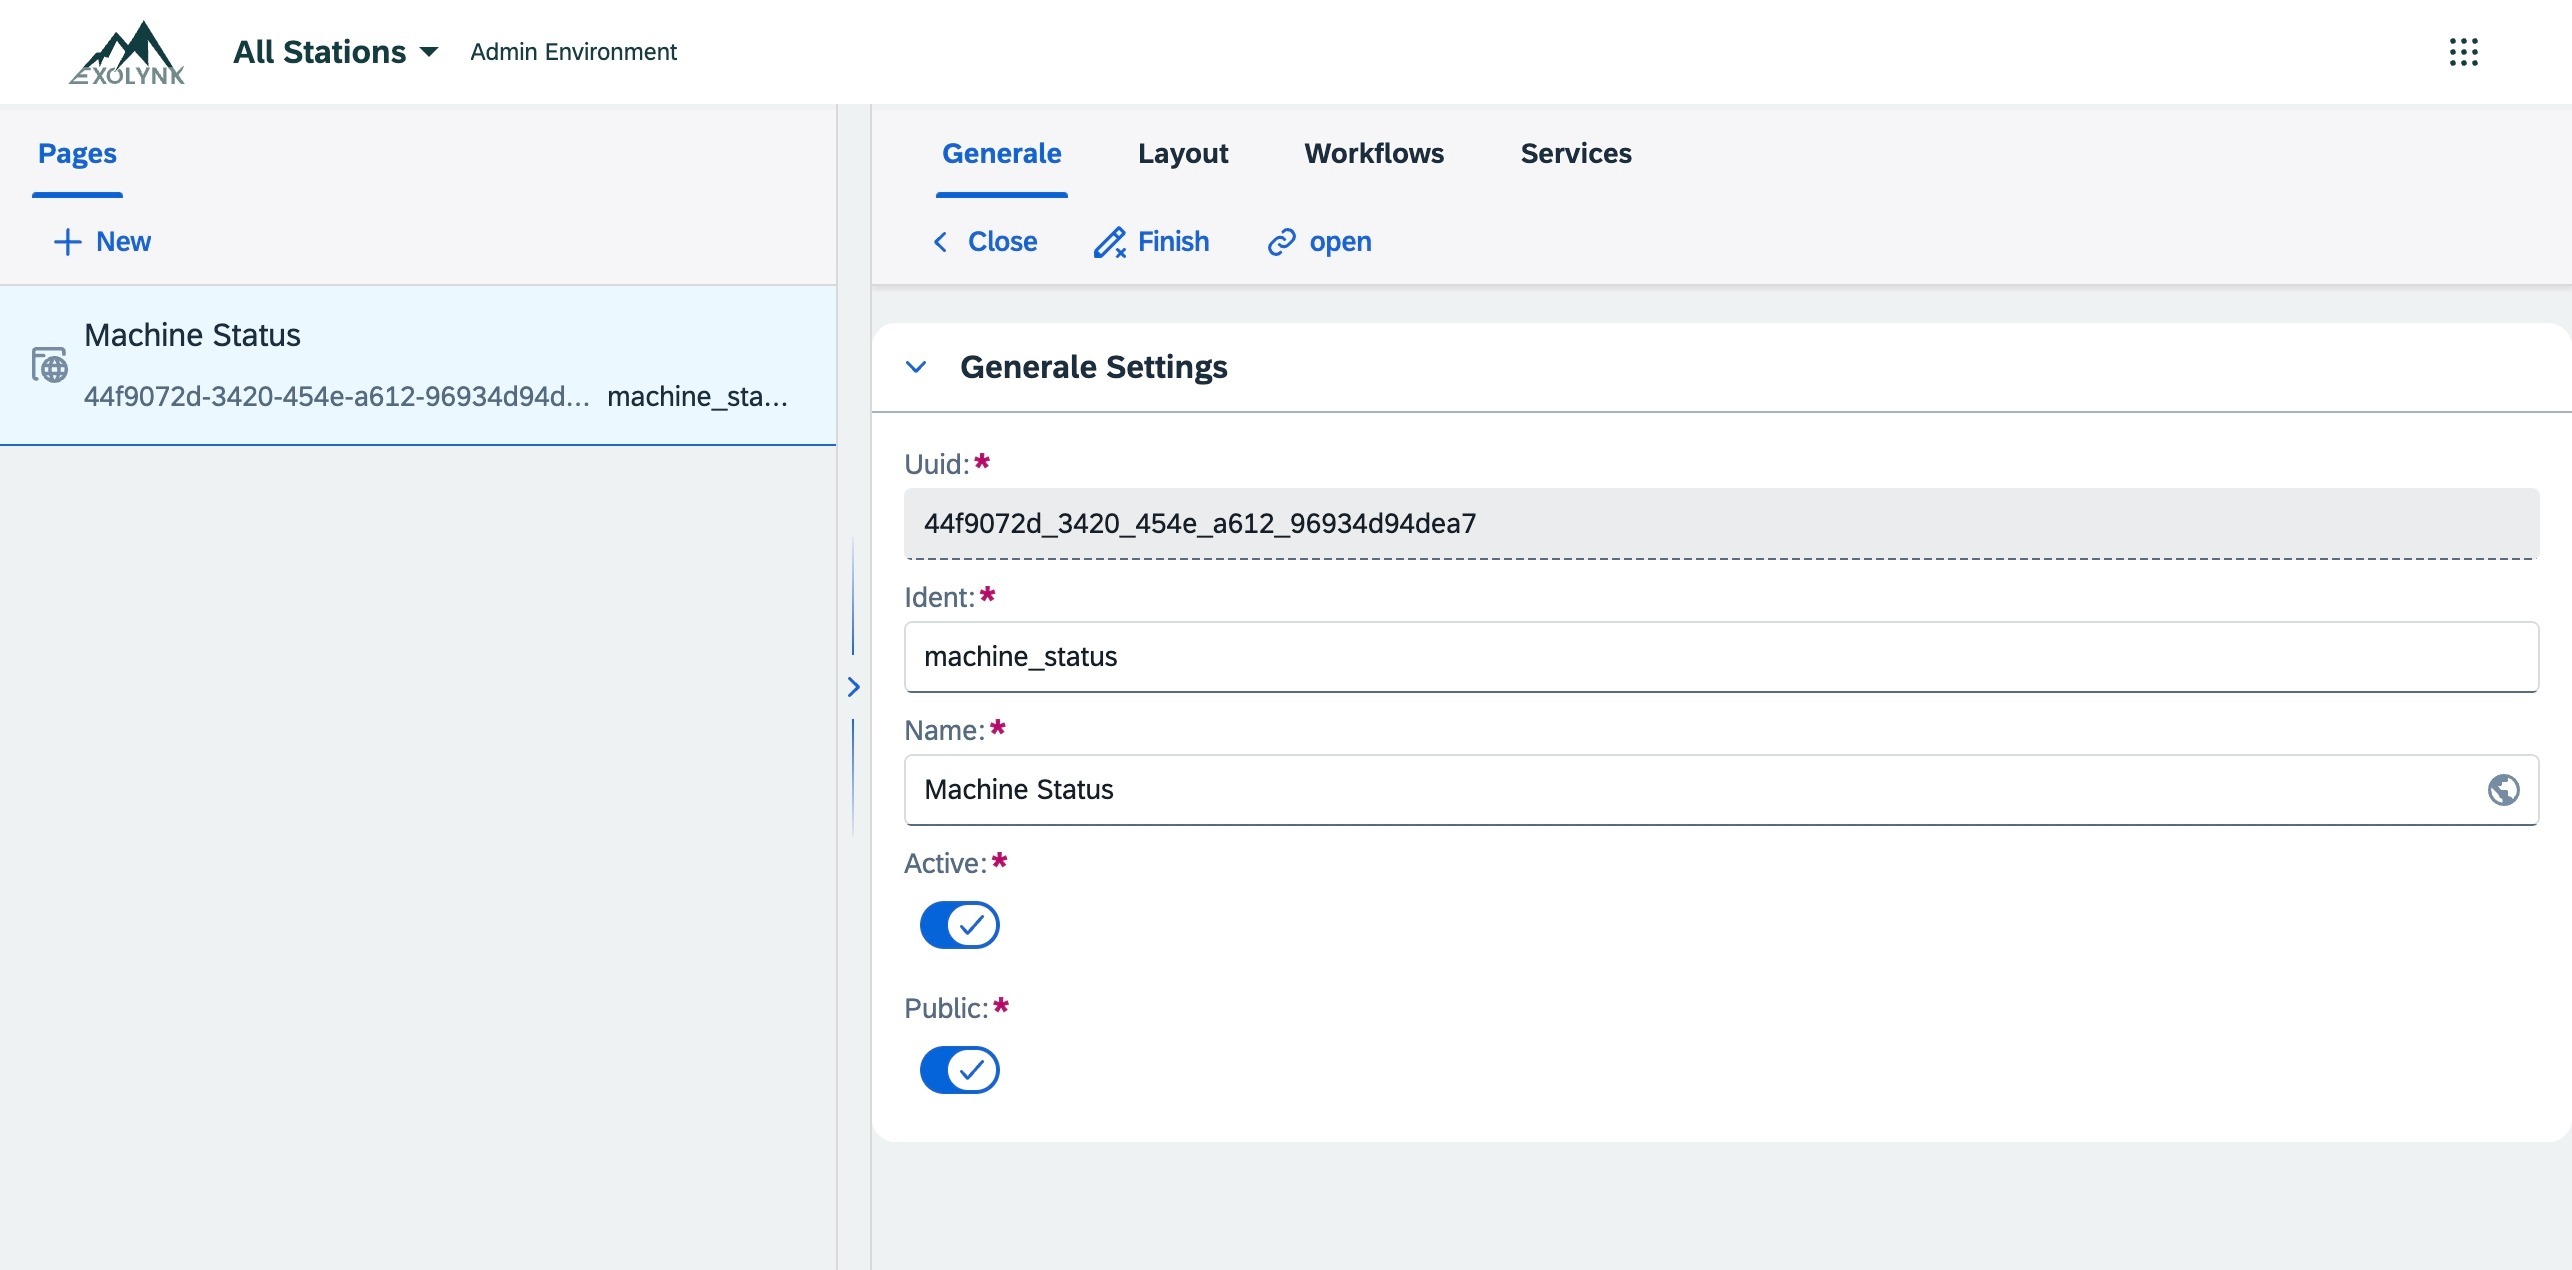Toggle the Active switch off
The height and width of the screenshot is (1270, 2572).
coord(959,925)
